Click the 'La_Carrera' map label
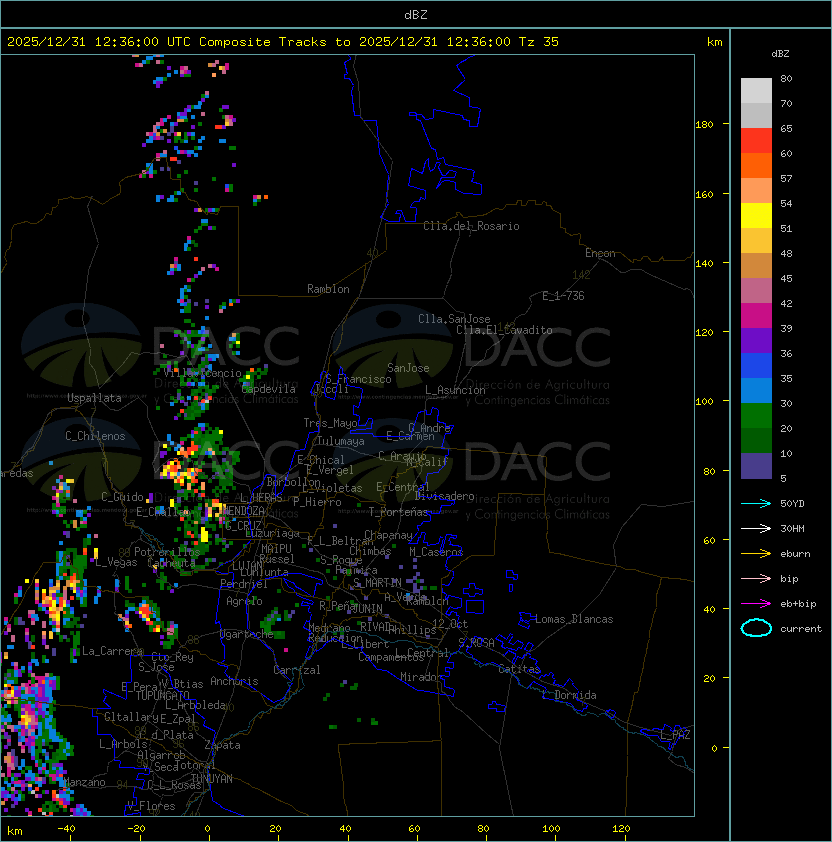Image resolution: width=832 pixels, height=842 pixels. click(112, 651)
